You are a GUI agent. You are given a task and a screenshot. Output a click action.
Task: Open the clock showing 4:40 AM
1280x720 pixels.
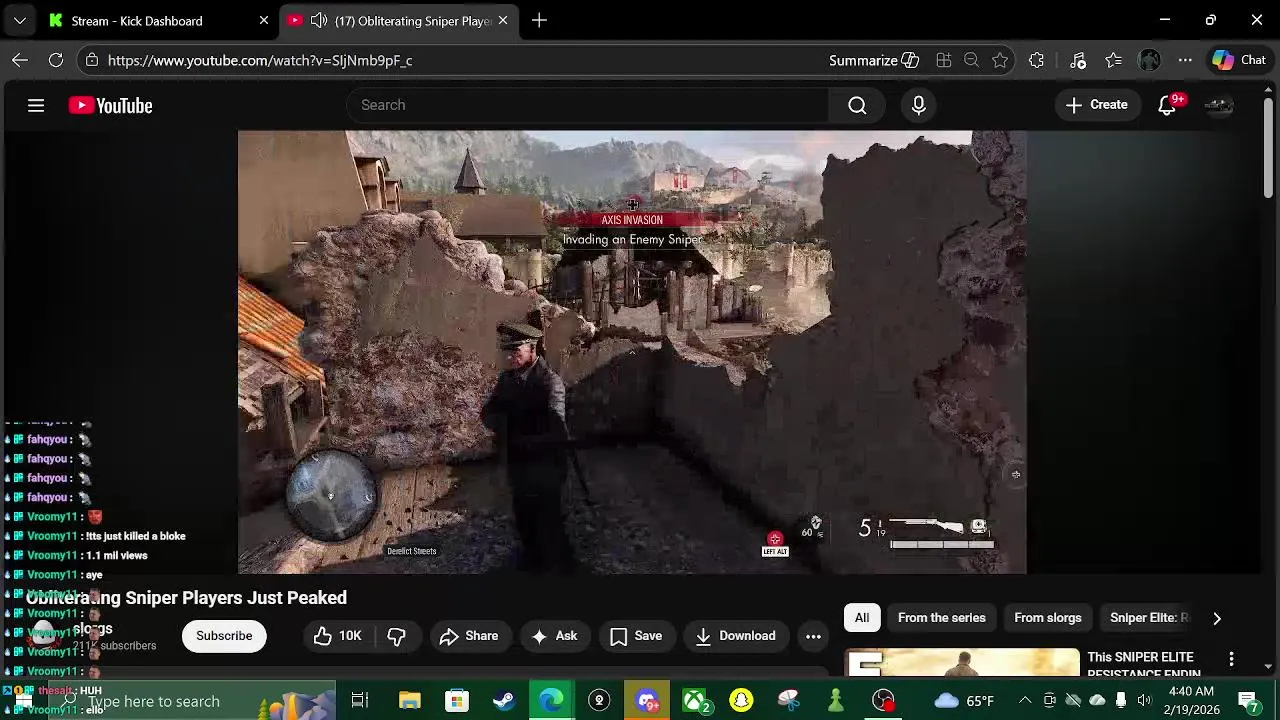(x=1191, y=701)
